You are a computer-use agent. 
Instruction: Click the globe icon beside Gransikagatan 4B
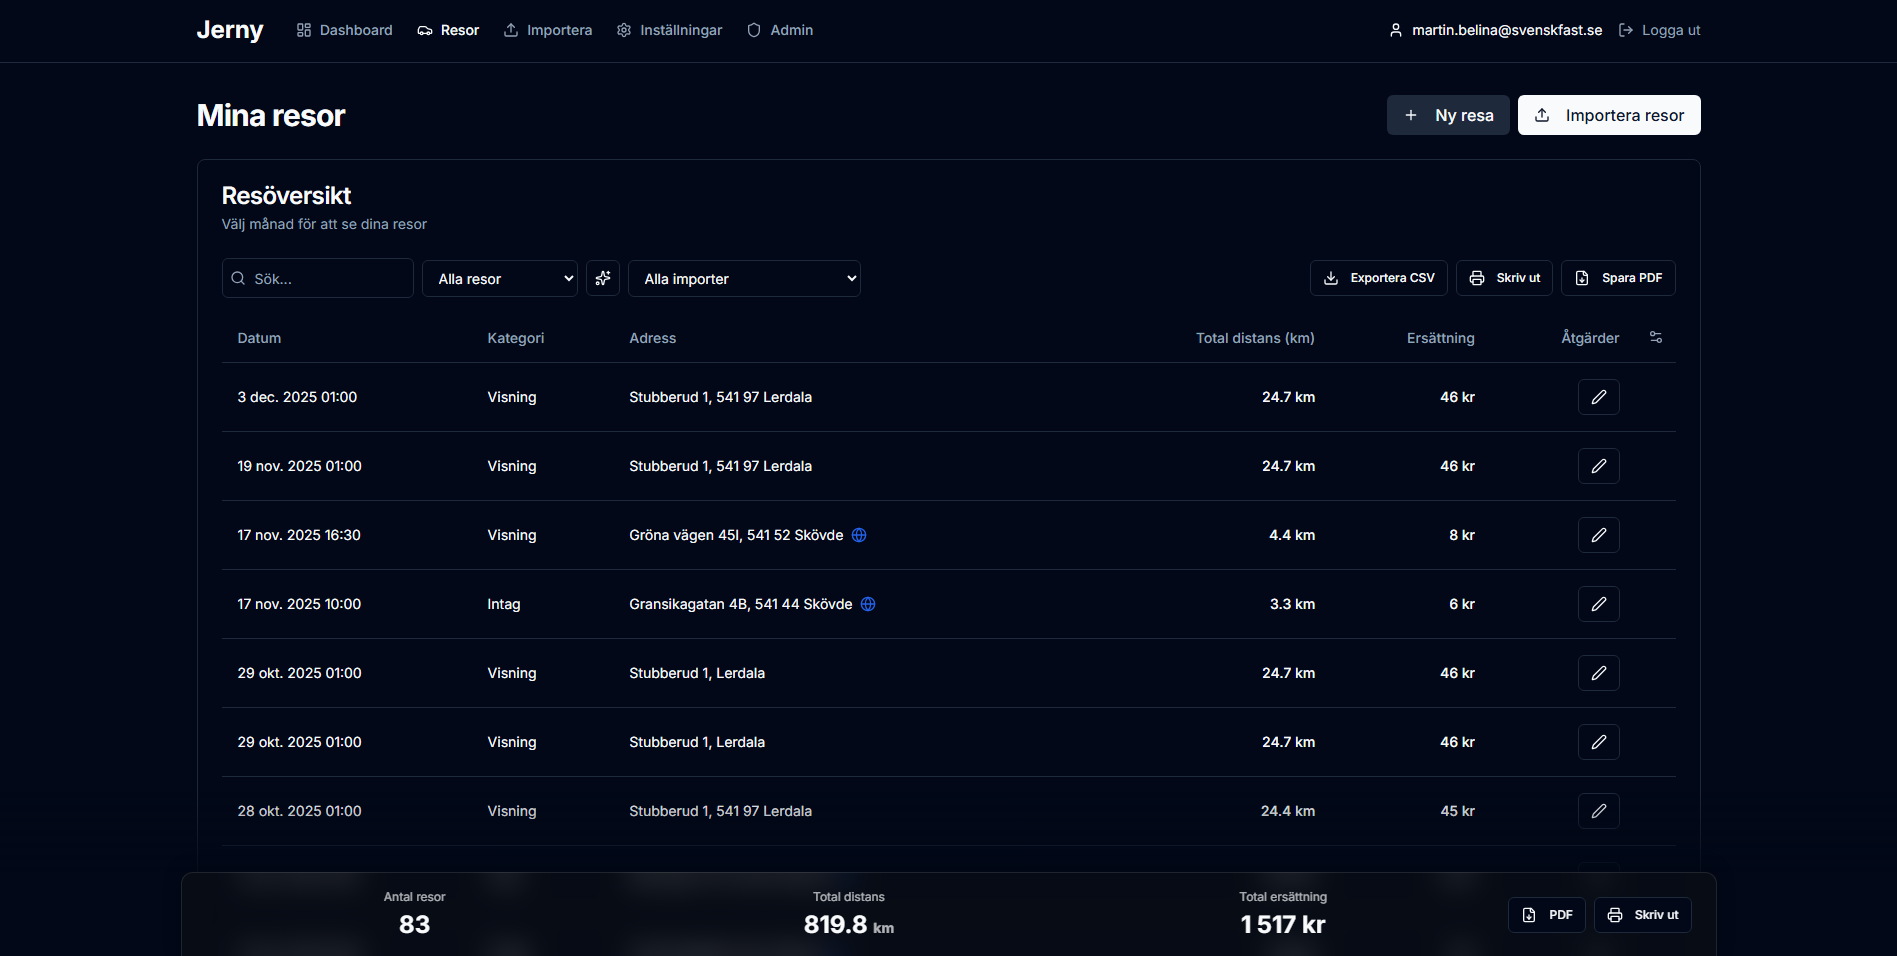pos(868,604)
